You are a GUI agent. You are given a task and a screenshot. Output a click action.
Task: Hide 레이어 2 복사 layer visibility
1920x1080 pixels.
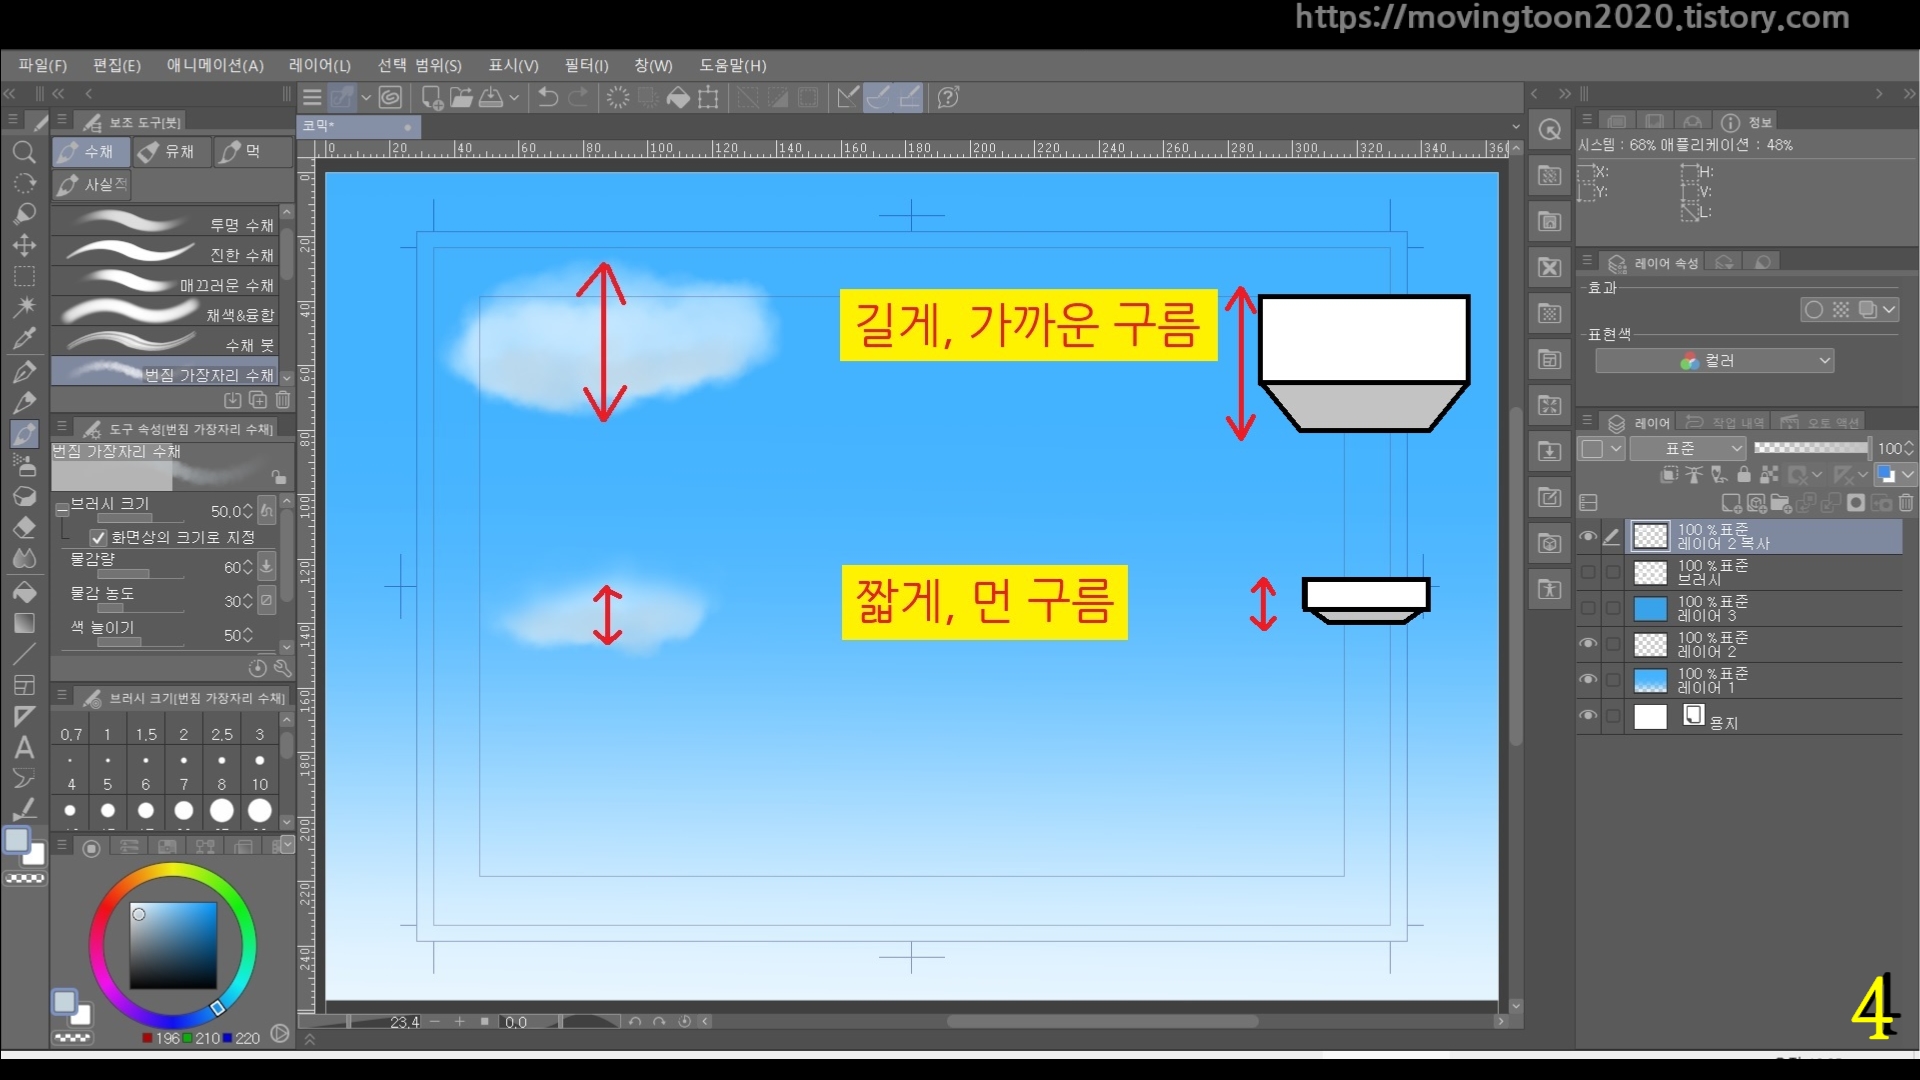tap(1587, 537)
